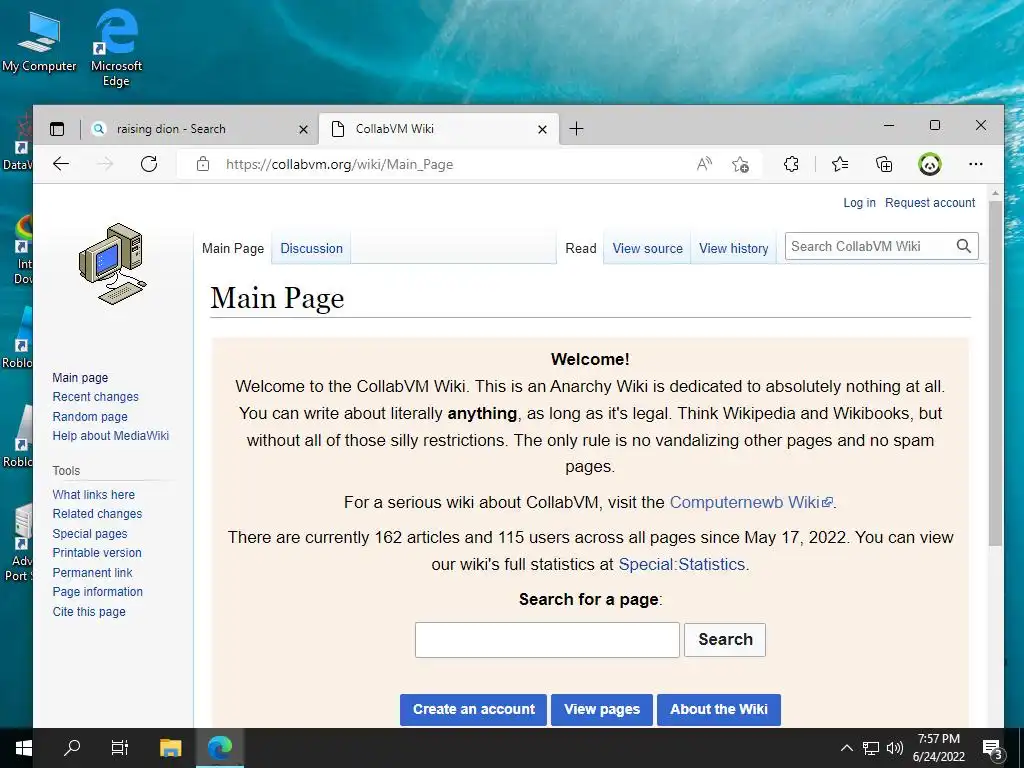The width and height of the screenshot is (1024, 768).
Task: Open the View source tab
Action: point(647,249)
